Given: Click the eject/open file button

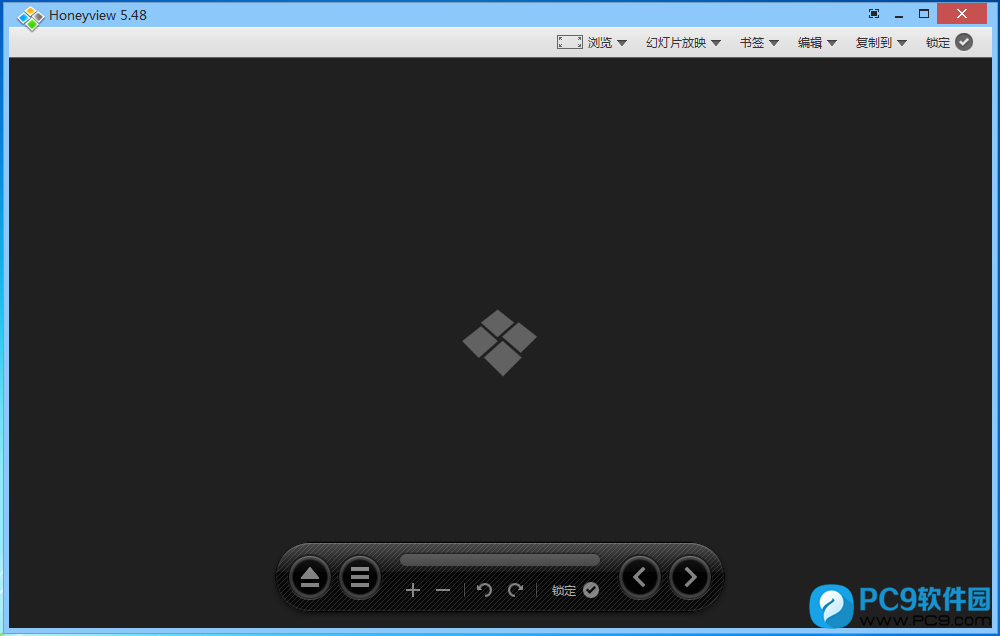Looking at the screenshot, I should pyautogui.click(x=310, y=577).
